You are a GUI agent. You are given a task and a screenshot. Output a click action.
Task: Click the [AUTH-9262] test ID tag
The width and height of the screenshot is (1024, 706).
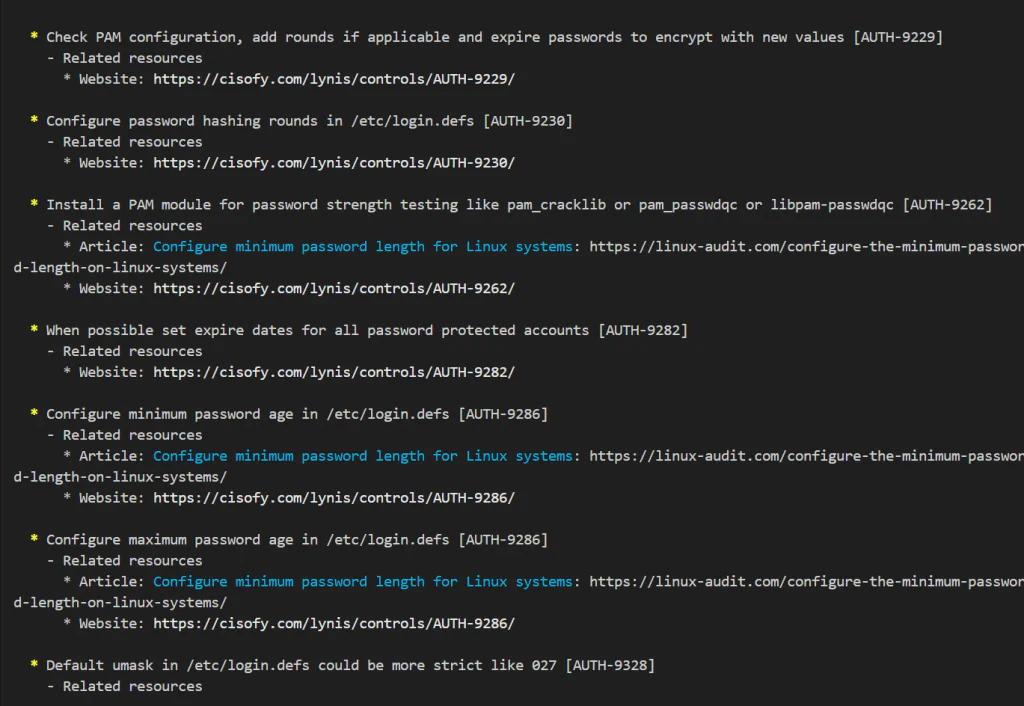tap(948, 204)
